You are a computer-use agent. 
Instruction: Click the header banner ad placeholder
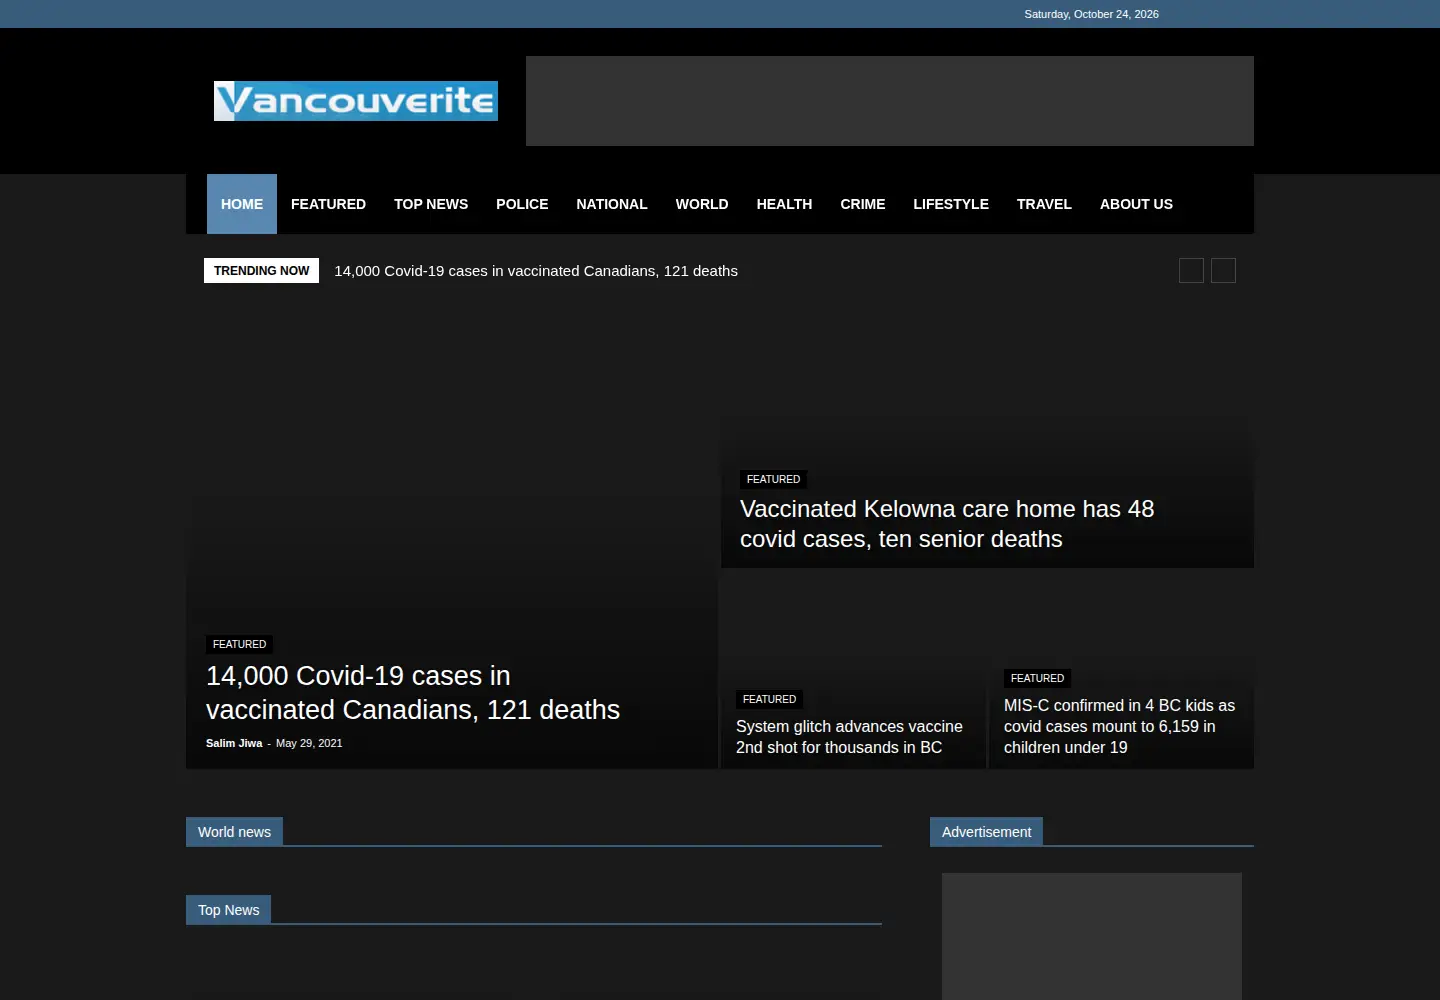(x=890, y=101)
